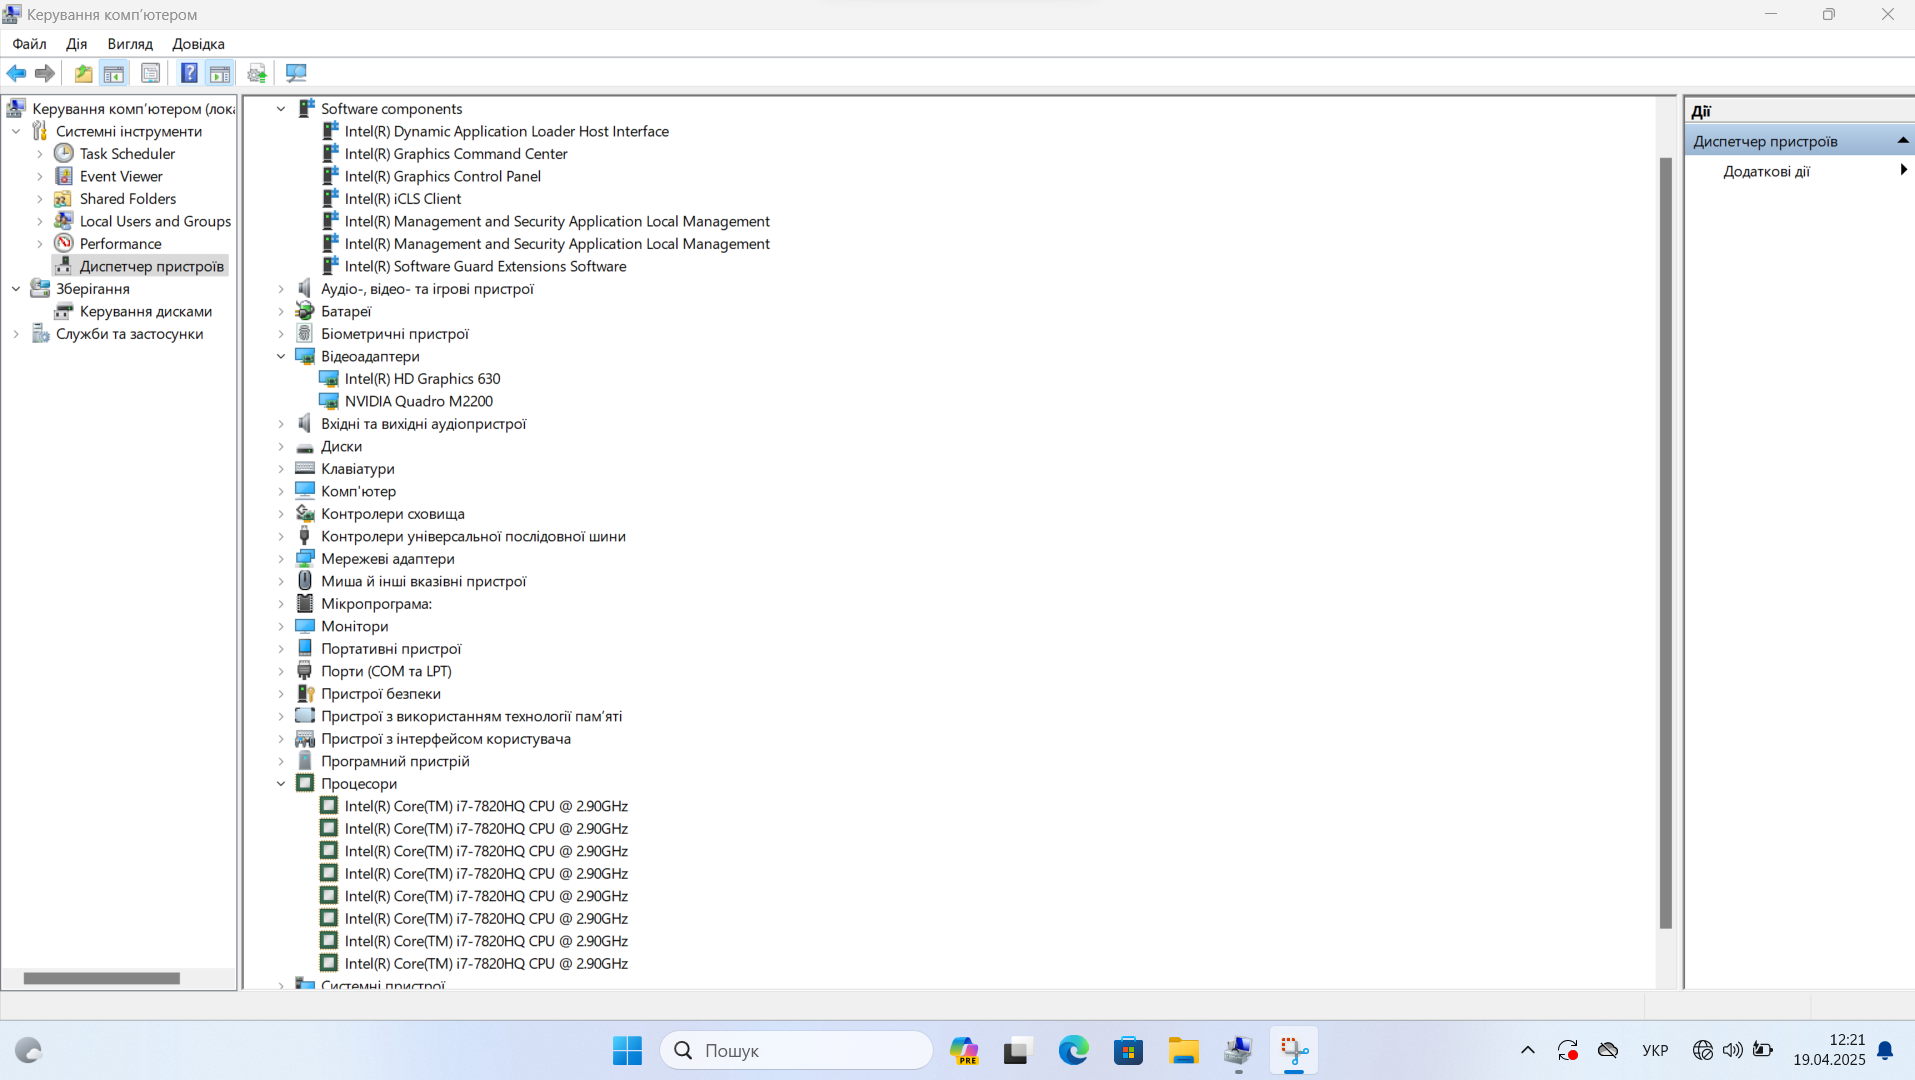This screenshot has width=1915, height=1080.
Task: Select Intel(R) HD Graphics 630 device
Action: click(x=422, y=378)
